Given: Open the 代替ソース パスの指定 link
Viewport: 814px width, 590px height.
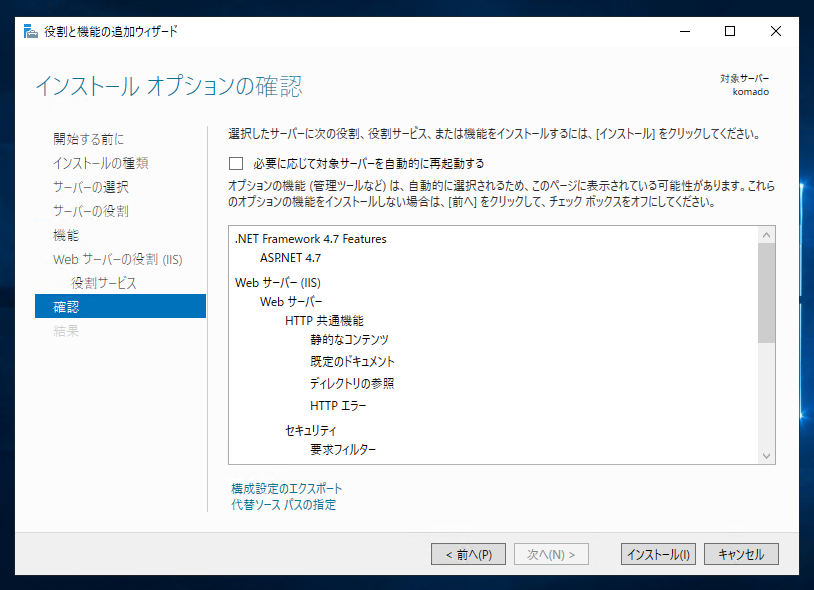Looking at the screenshot, I should coord(283,504).
